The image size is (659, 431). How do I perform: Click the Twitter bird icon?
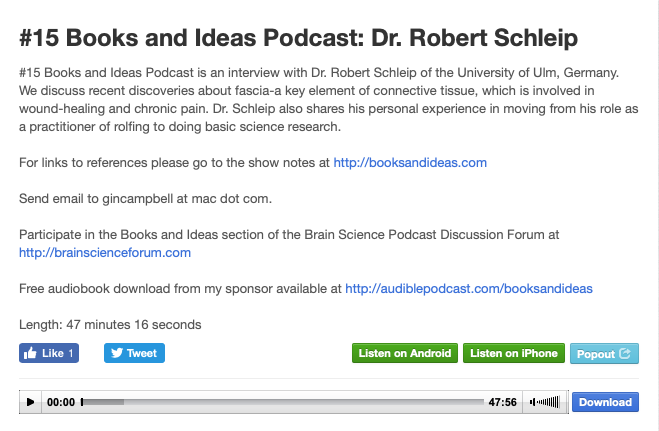click(x=117, y=353)
